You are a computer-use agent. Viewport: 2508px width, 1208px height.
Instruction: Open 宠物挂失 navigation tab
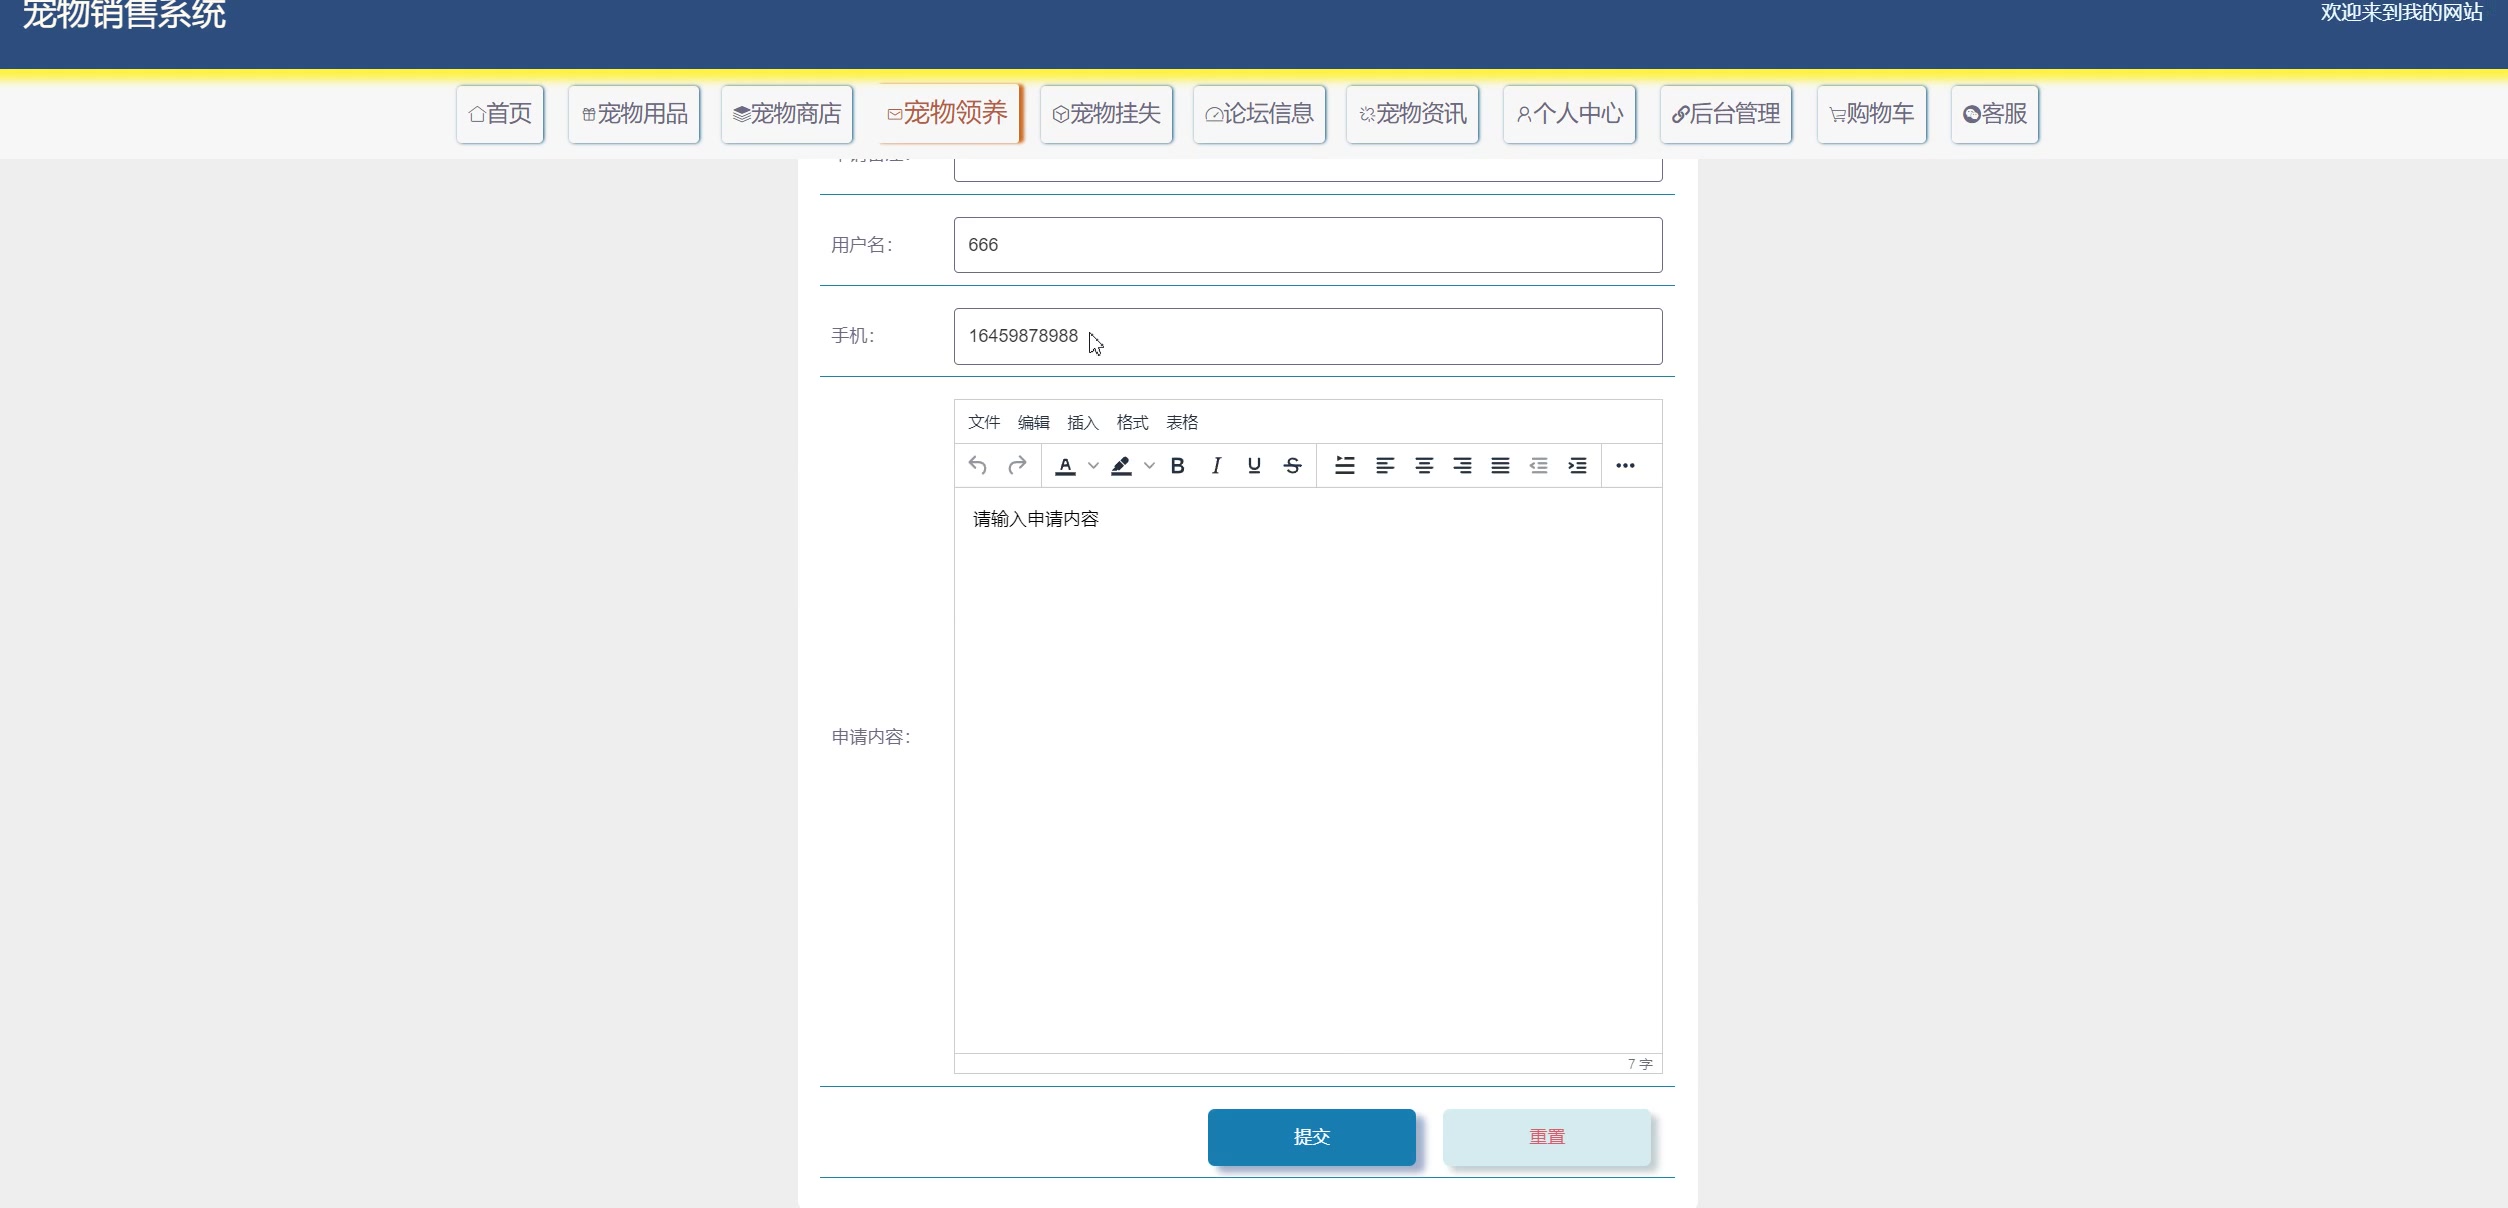tap(1107, 114)
